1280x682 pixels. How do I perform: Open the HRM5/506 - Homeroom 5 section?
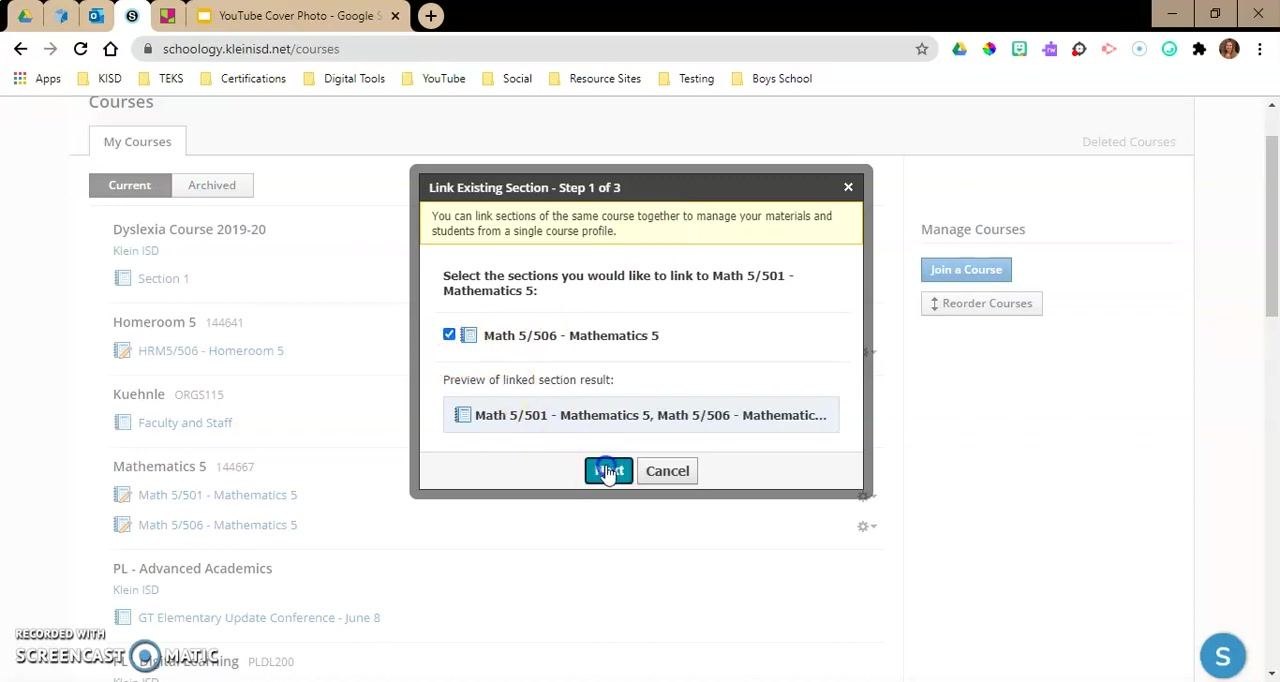point(211,351)
